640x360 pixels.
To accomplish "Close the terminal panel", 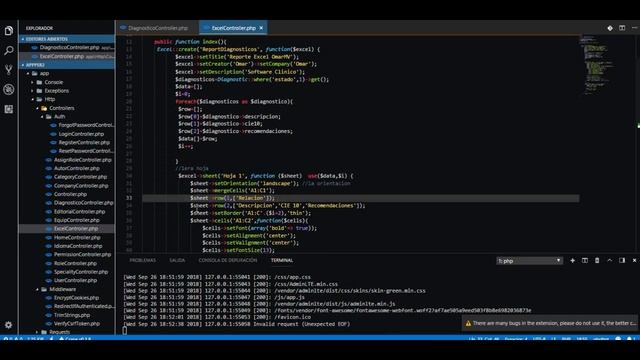I will (635, 260).
